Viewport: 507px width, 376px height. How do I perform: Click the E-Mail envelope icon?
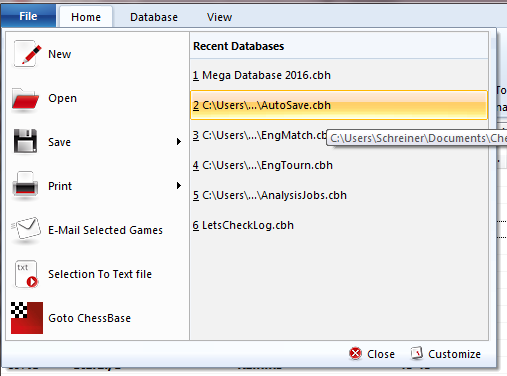coord(26,229)
